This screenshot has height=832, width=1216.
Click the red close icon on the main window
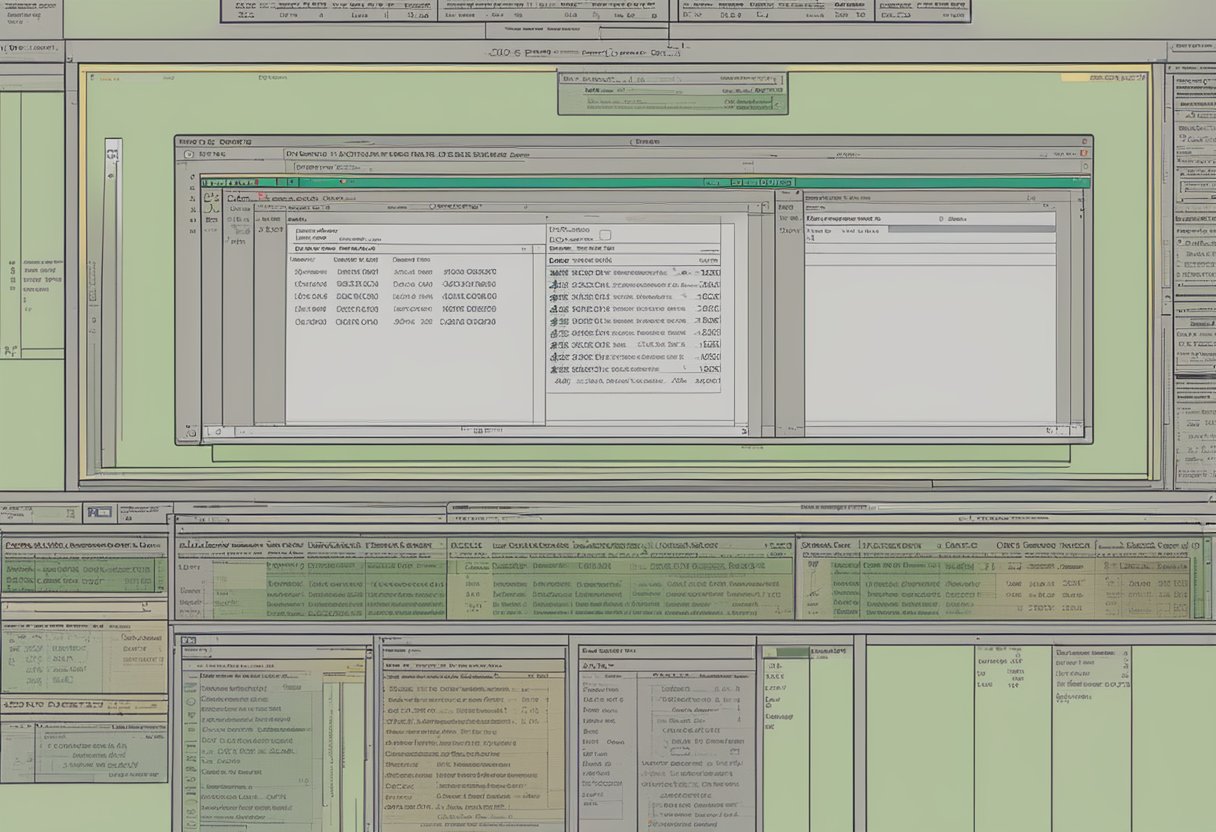pyautogui.click(x=1084, y=154)
